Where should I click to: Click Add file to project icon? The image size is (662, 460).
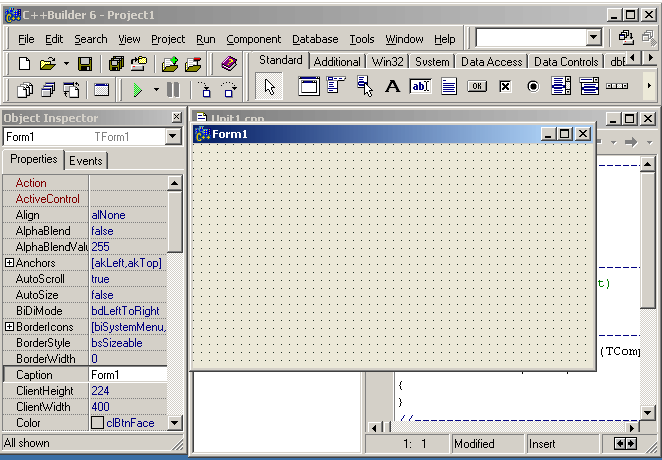(x=169, y=64)
